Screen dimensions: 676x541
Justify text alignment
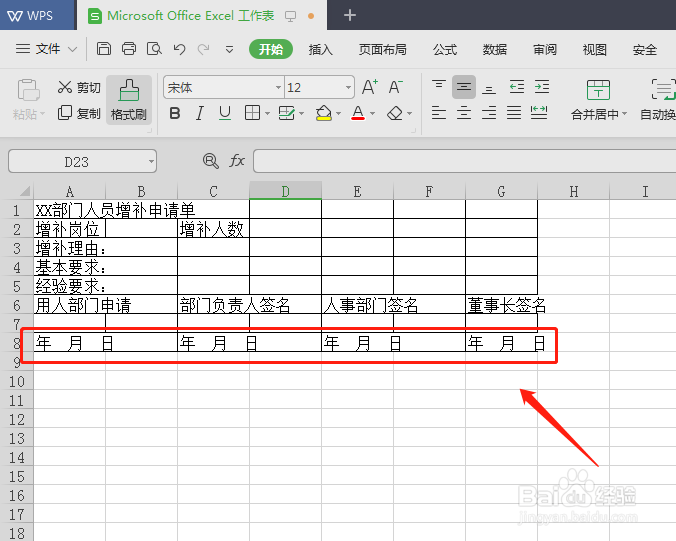tap(514, 113)
